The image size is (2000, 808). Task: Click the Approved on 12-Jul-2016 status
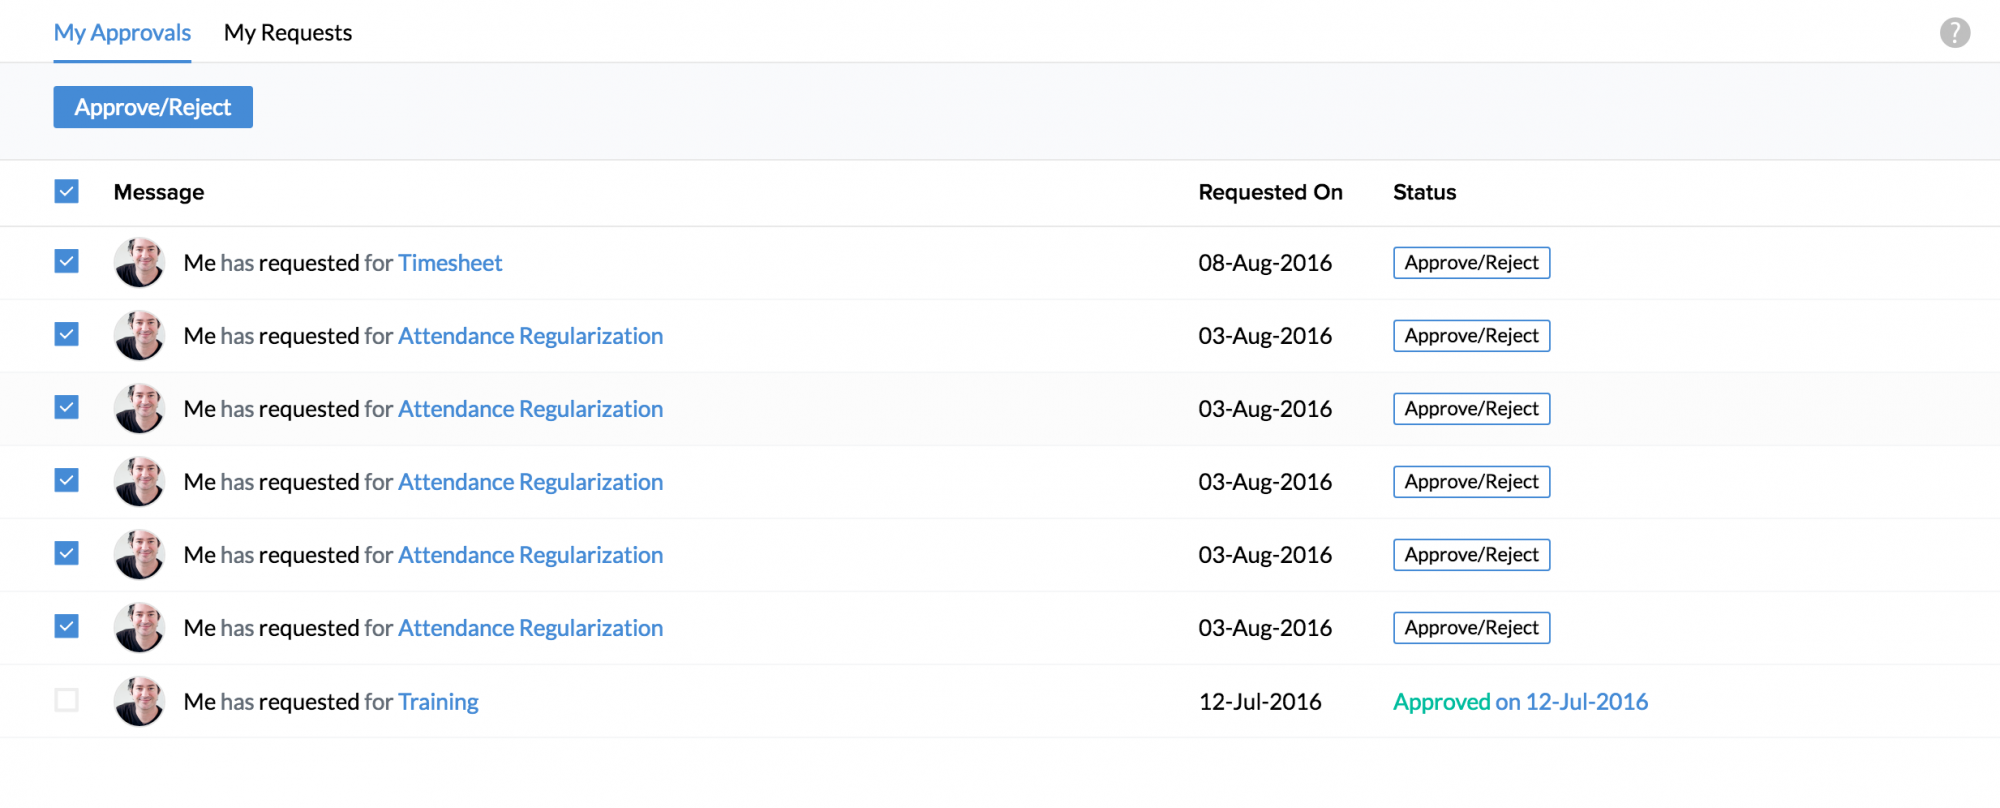[x=1520, y=702]
